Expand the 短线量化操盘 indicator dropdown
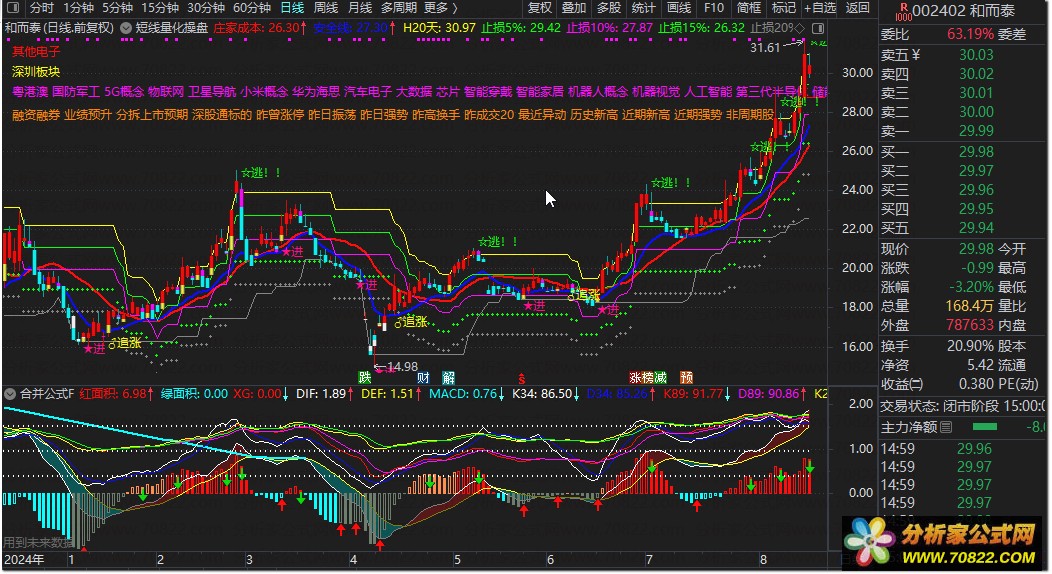 pos(125,28)
